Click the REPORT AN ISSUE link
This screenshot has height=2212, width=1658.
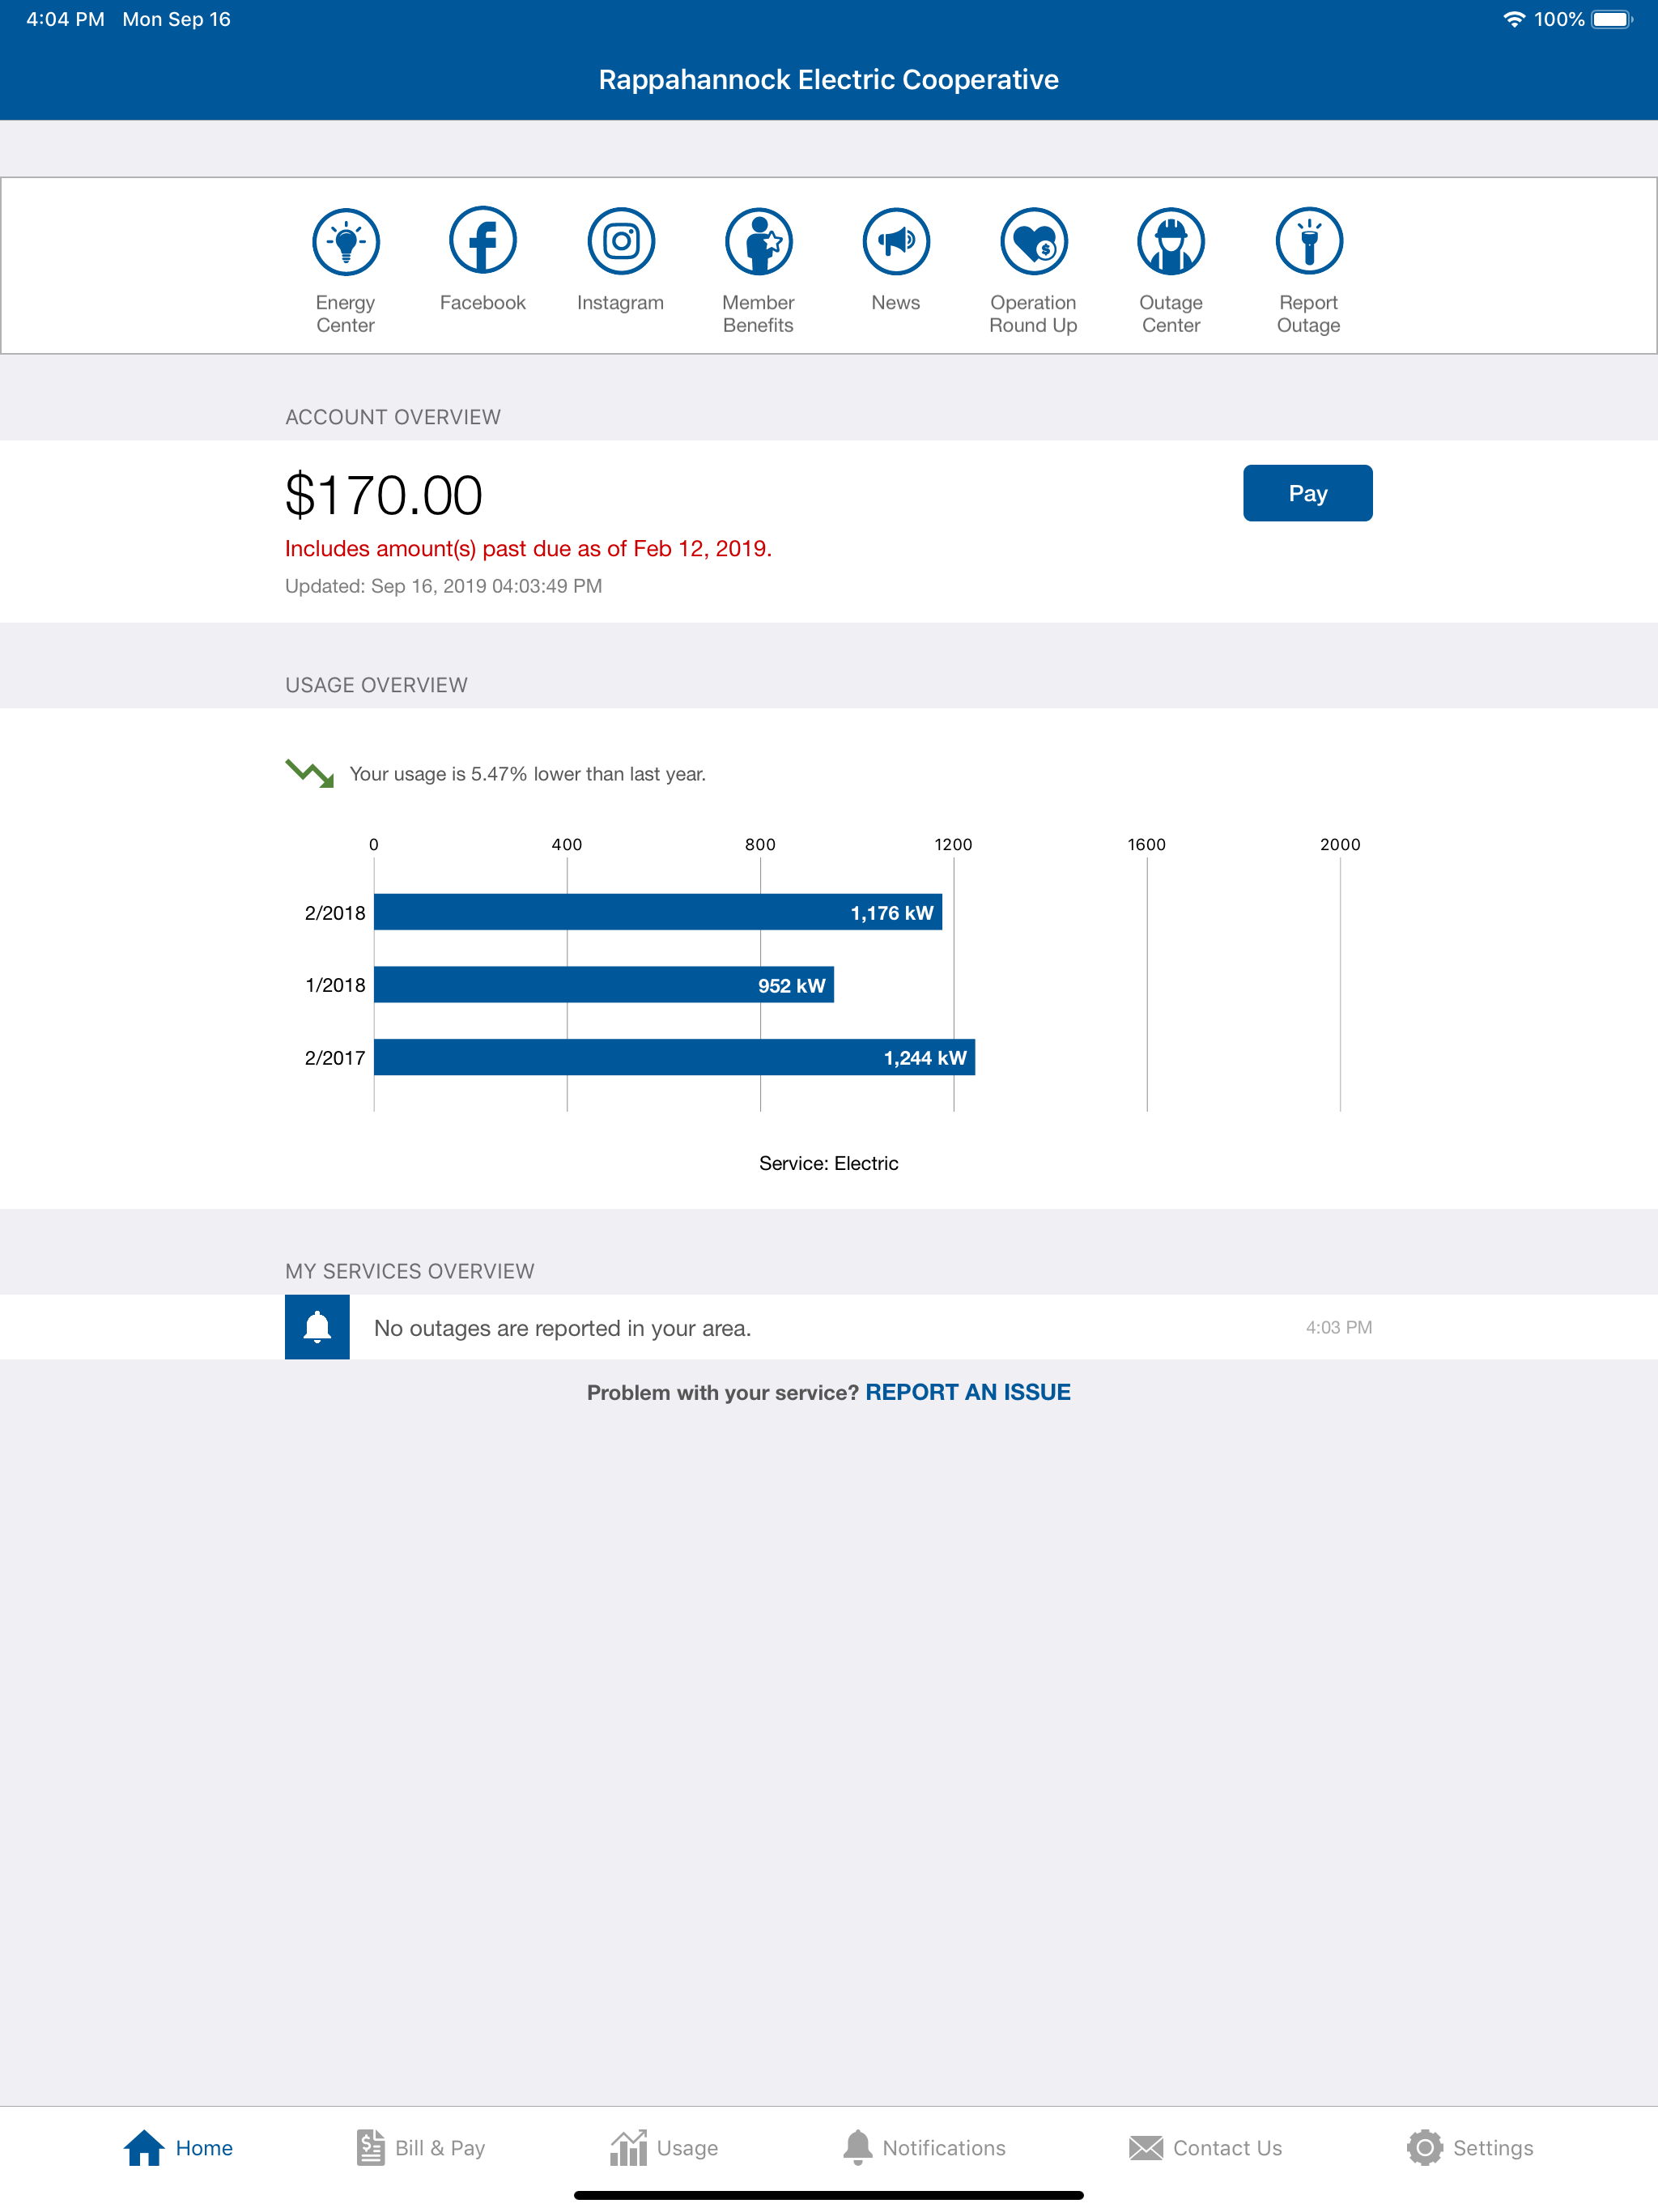(967, 1392)
